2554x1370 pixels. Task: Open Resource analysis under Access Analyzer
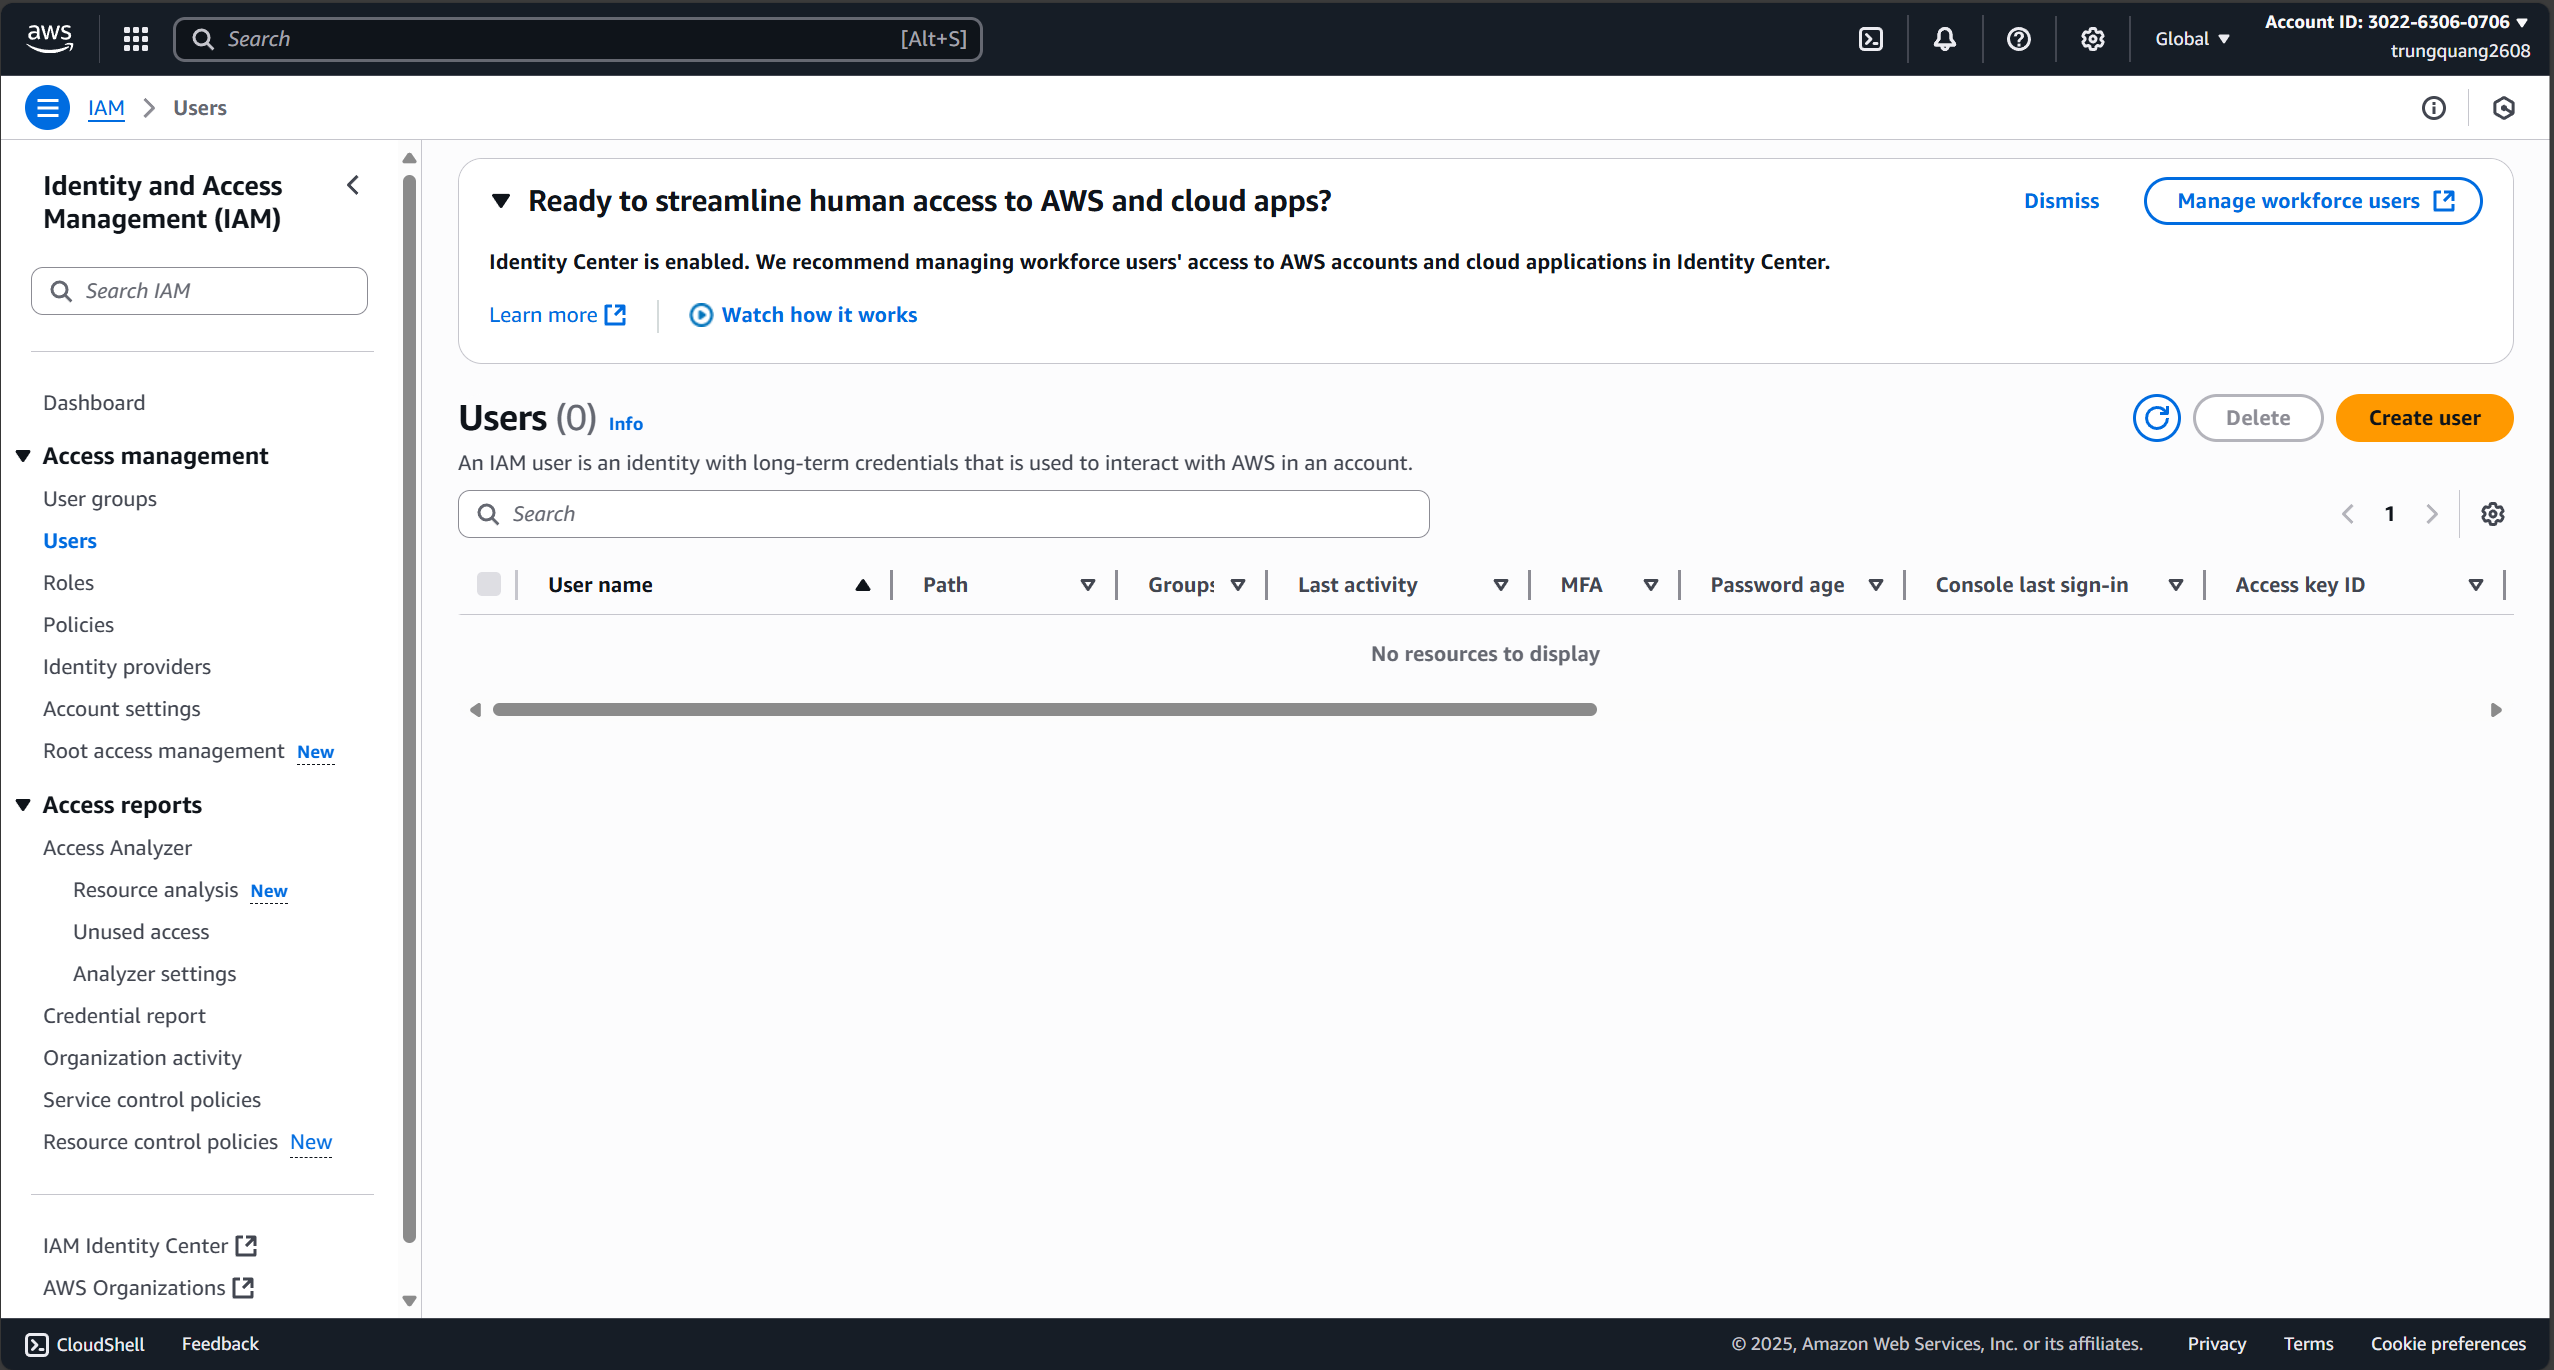pyautogui.click(x=155, y=890)
